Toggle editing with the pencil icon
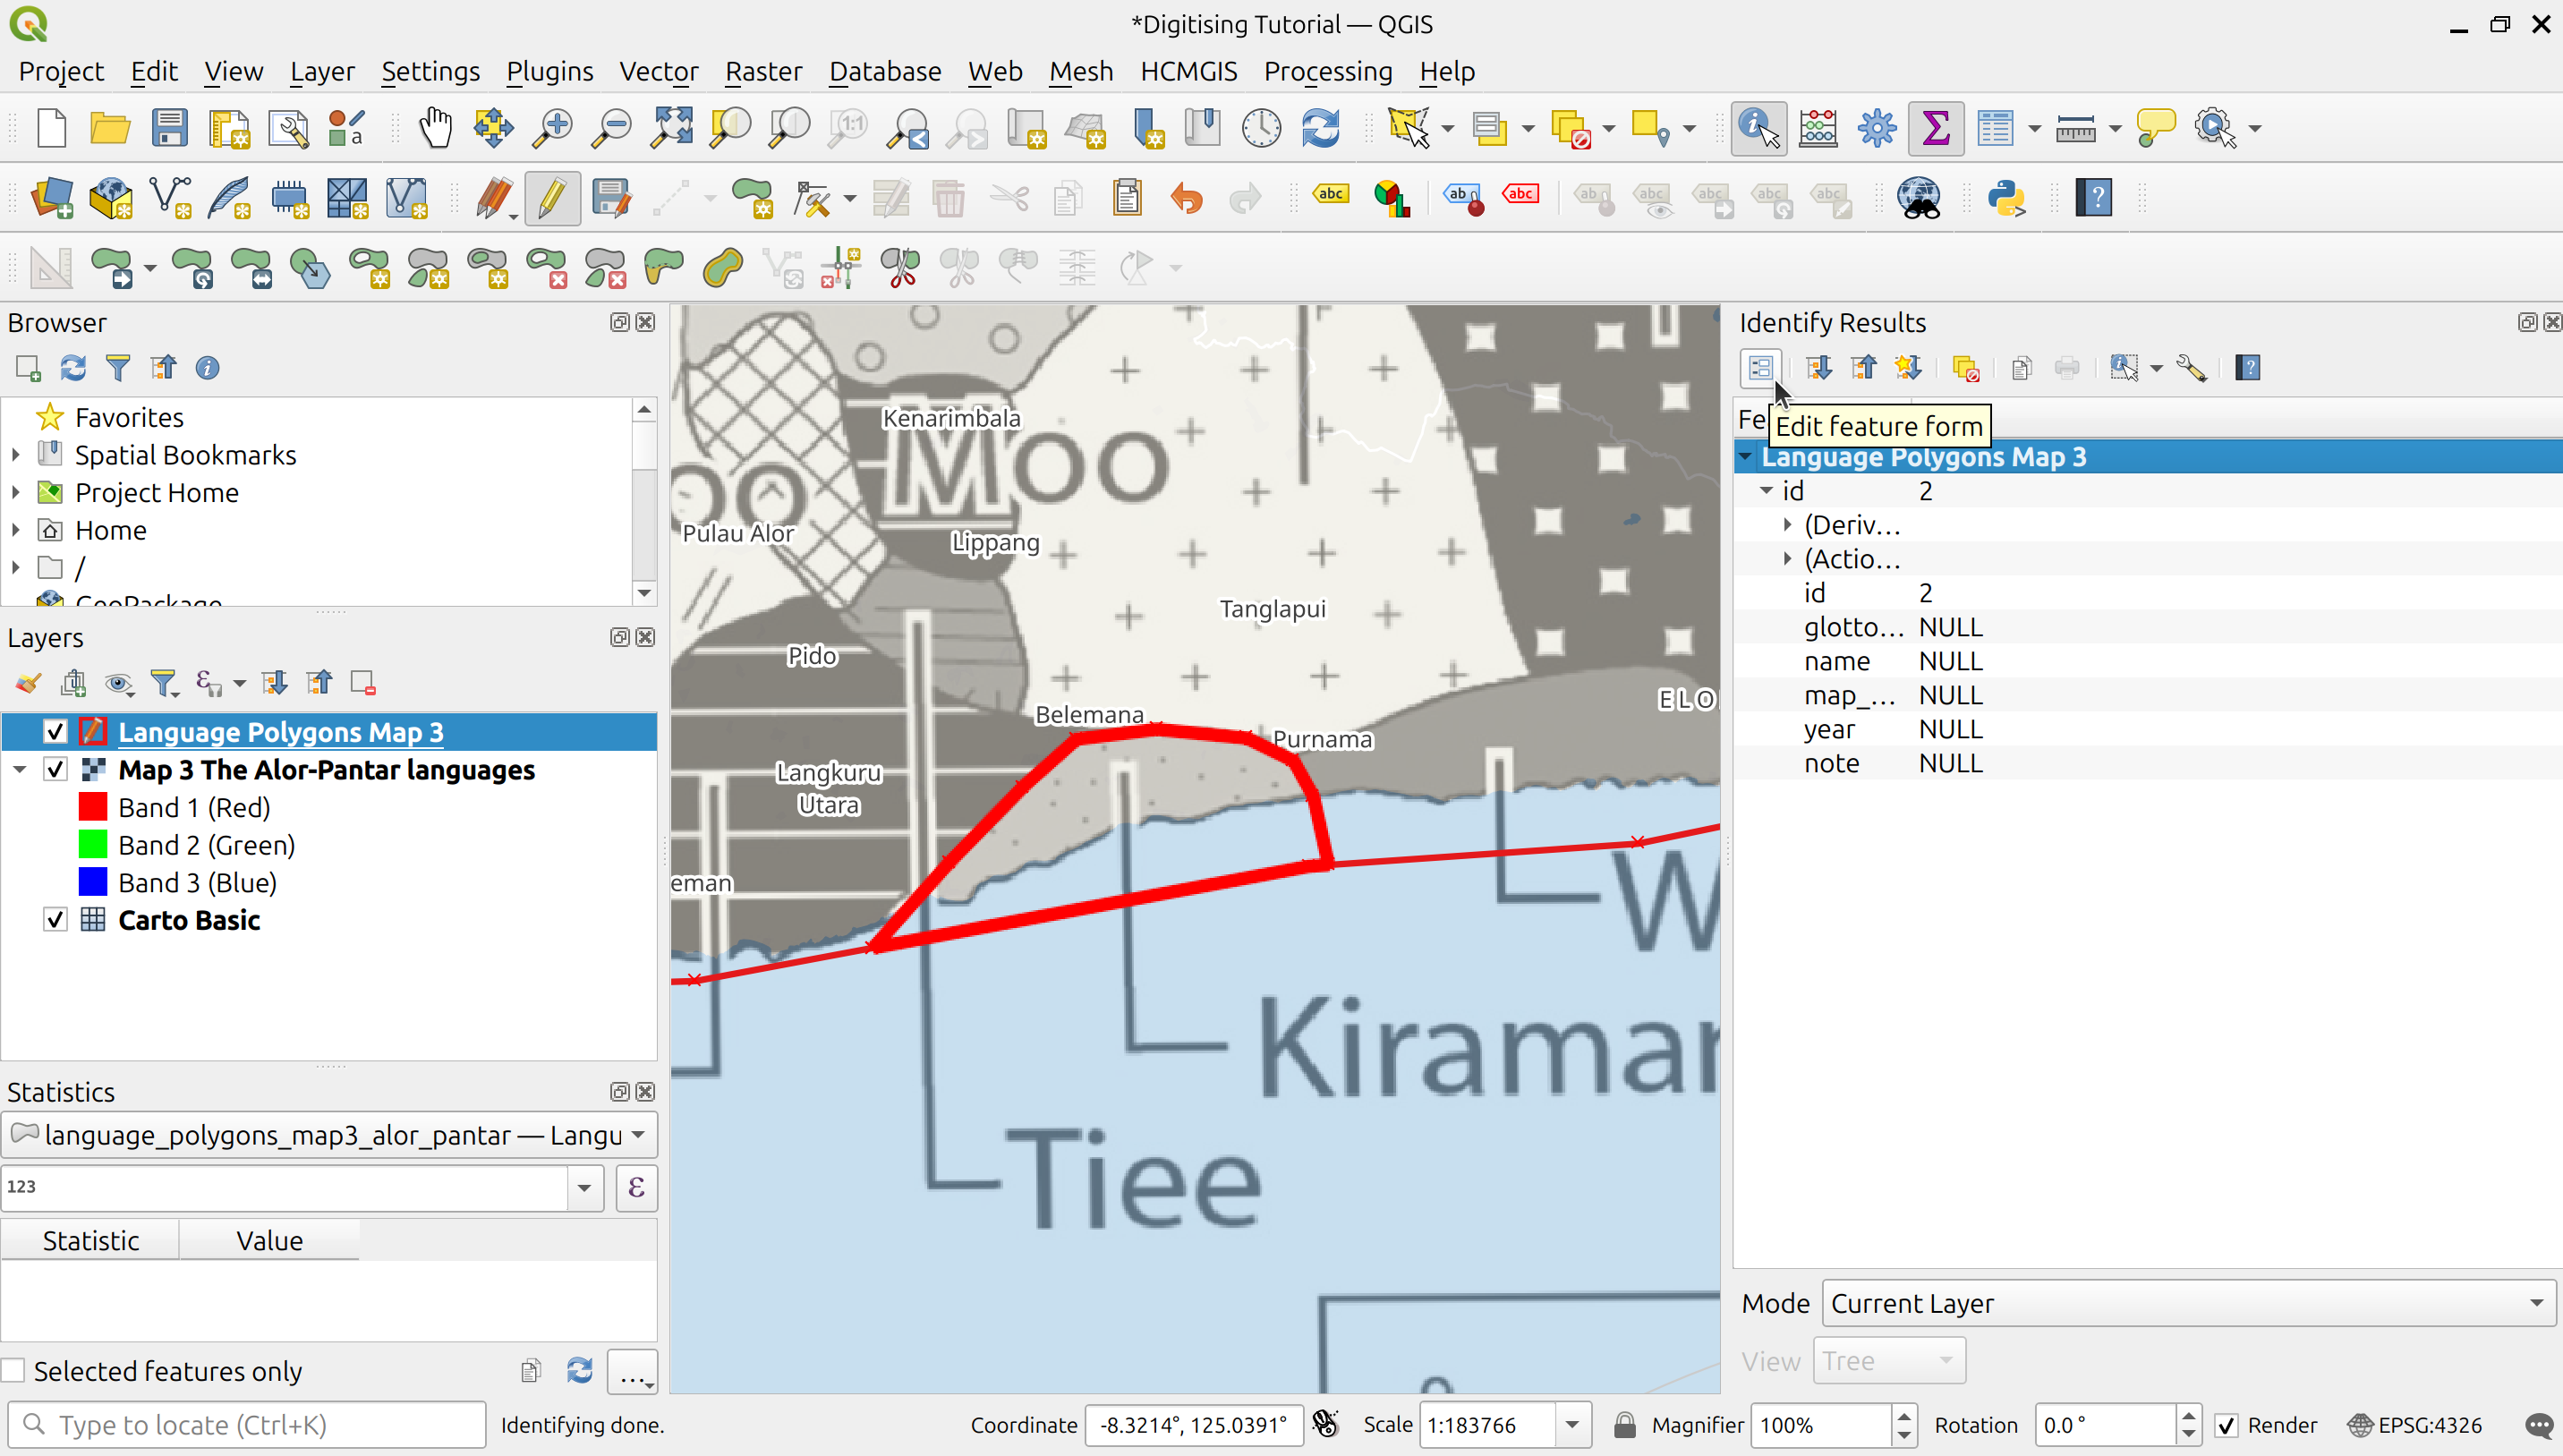The image size is (2563, 1456). click(x=551, y=198)
